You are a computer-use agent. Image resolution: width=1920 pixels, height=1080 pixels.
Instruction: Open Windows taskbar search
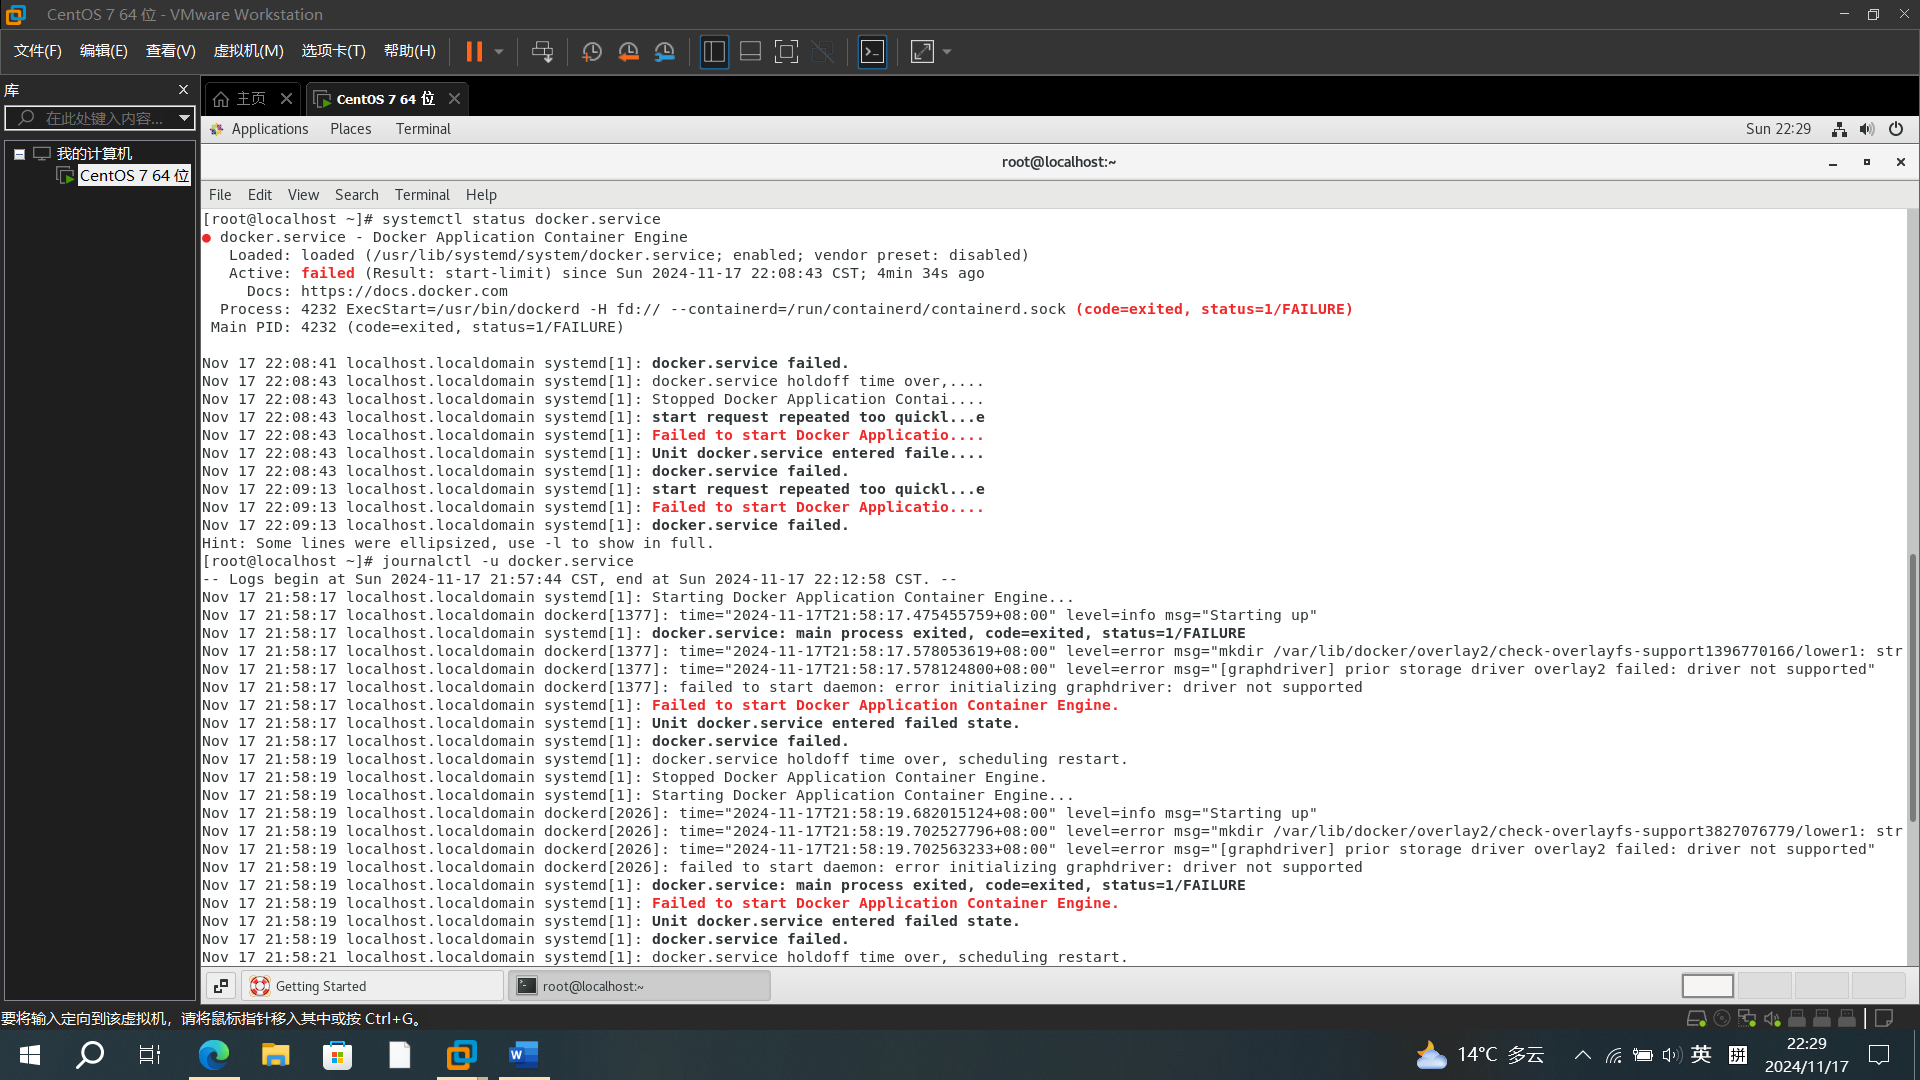90,1055
